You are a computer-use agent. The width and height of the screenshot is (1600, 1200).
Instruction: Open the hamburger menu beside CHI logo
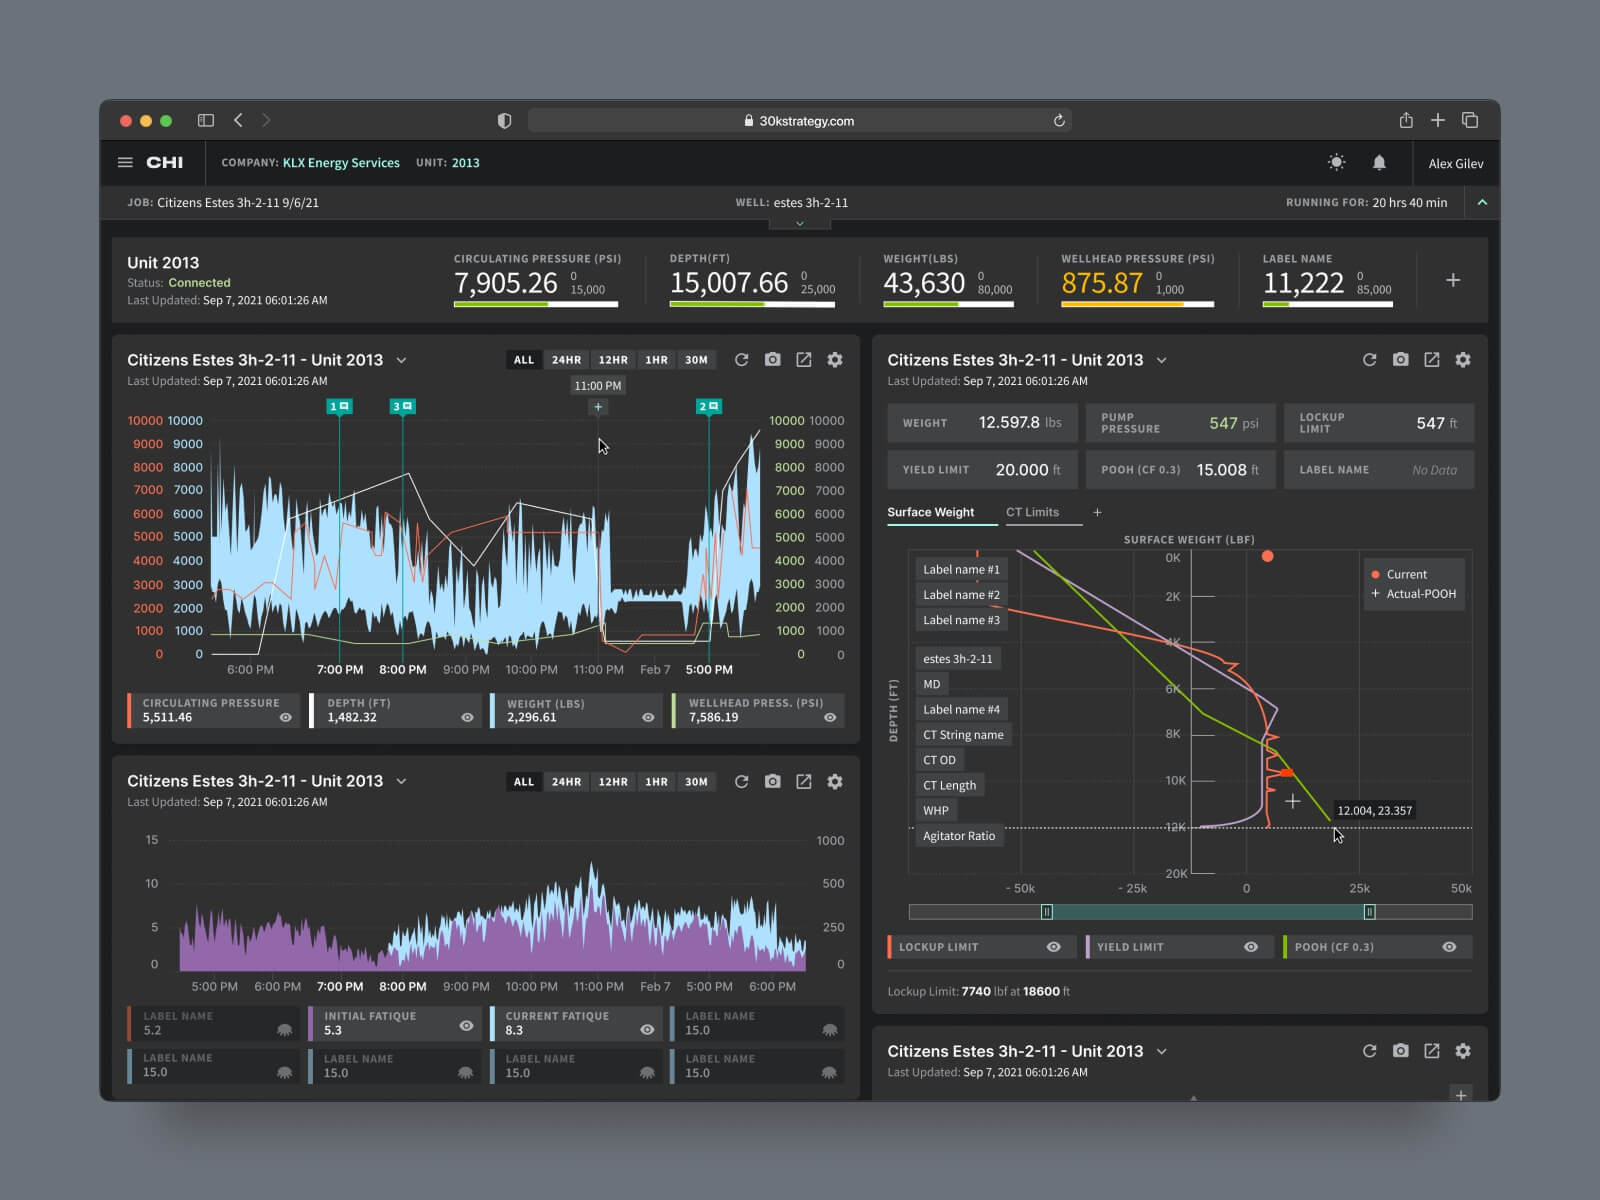(x=125, y=162)
